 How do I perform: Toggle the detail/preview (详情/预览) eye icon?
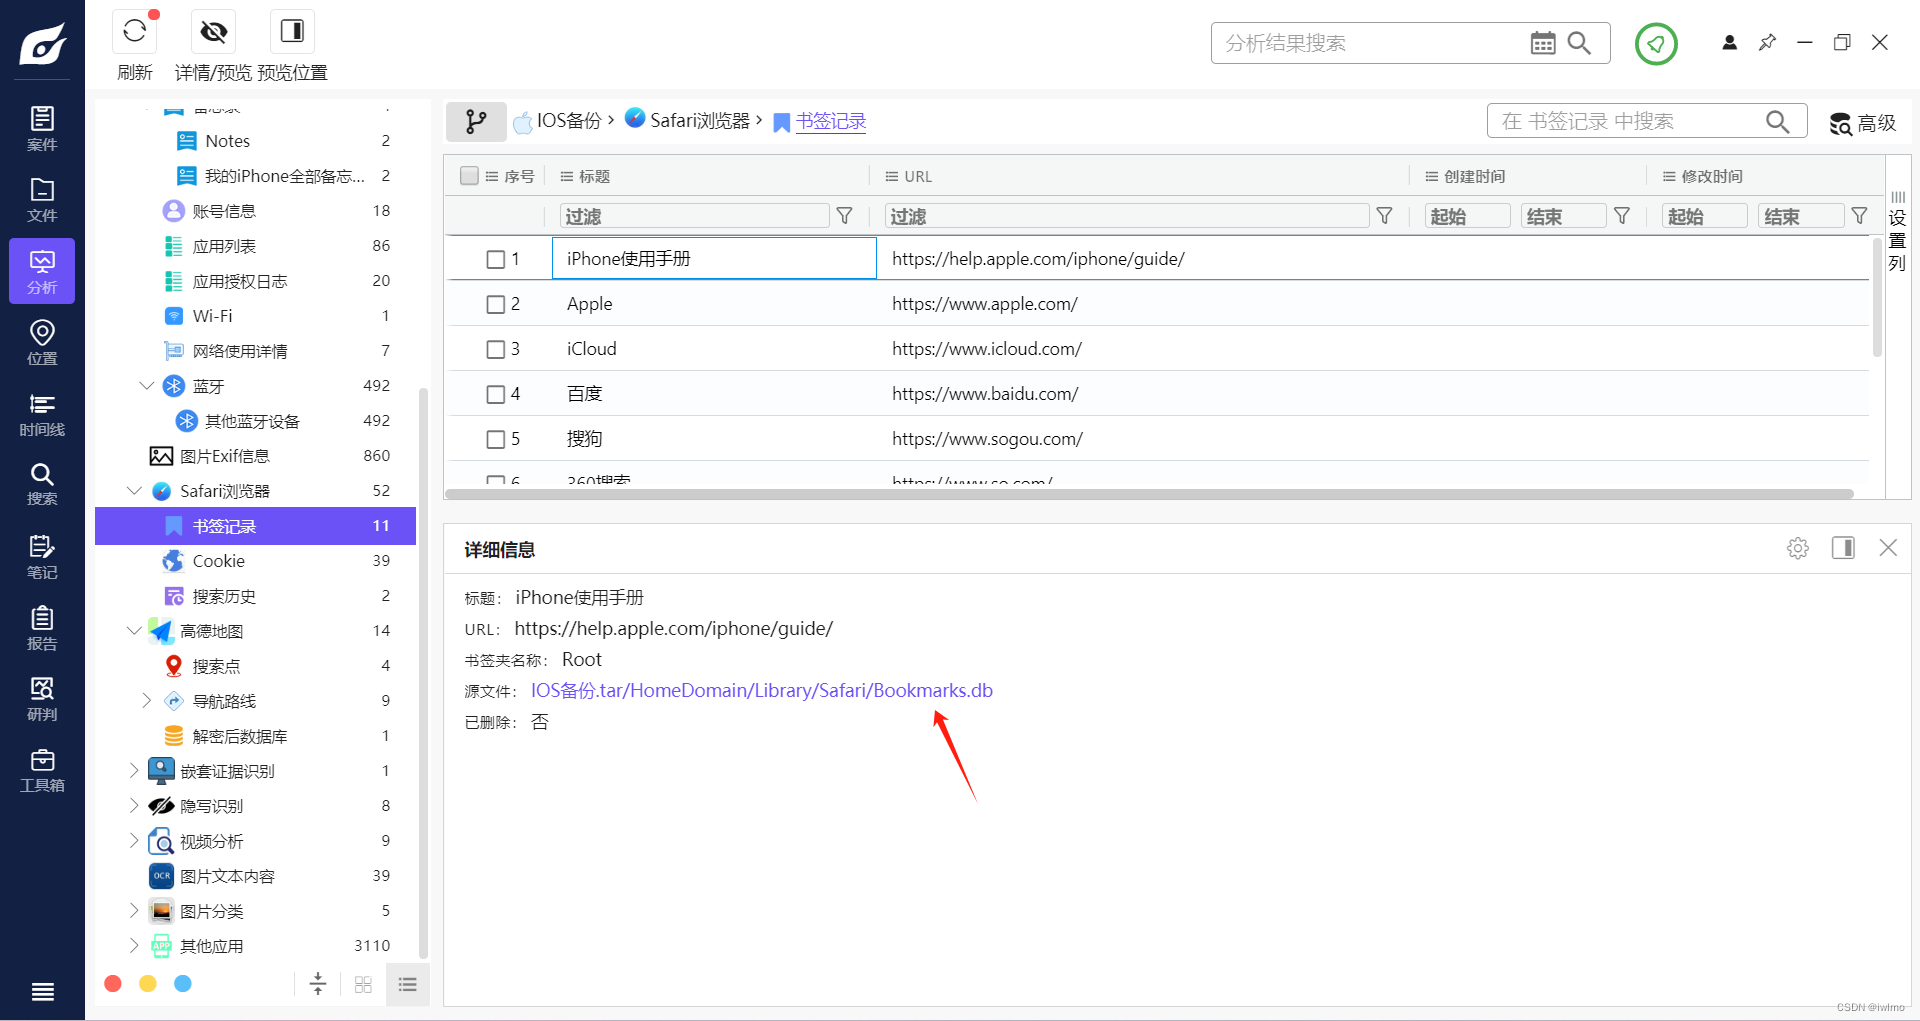(213, 32)
